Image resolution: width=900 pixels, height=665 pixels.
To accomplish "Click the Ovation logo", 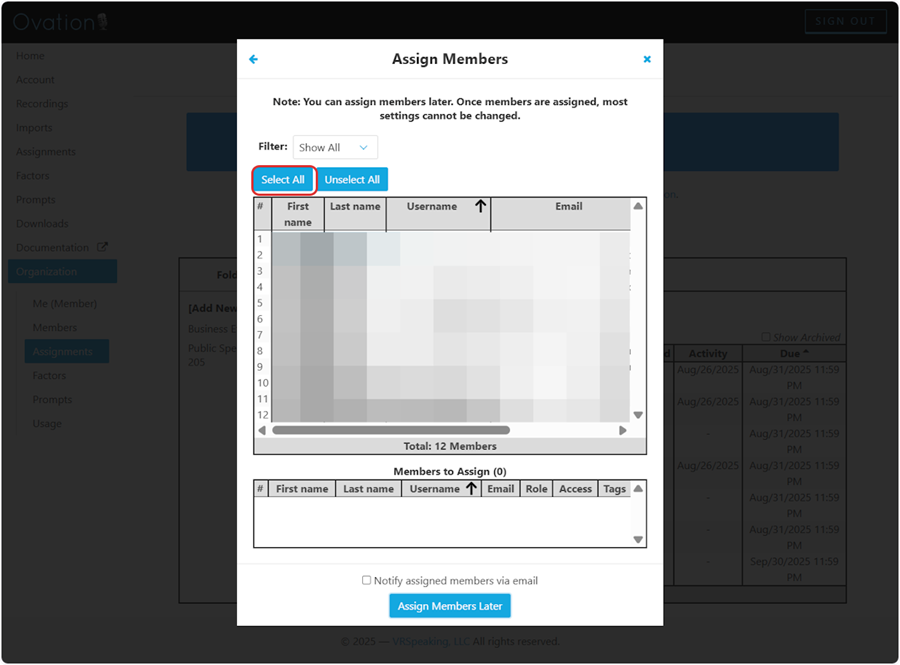I will [60, 22].
